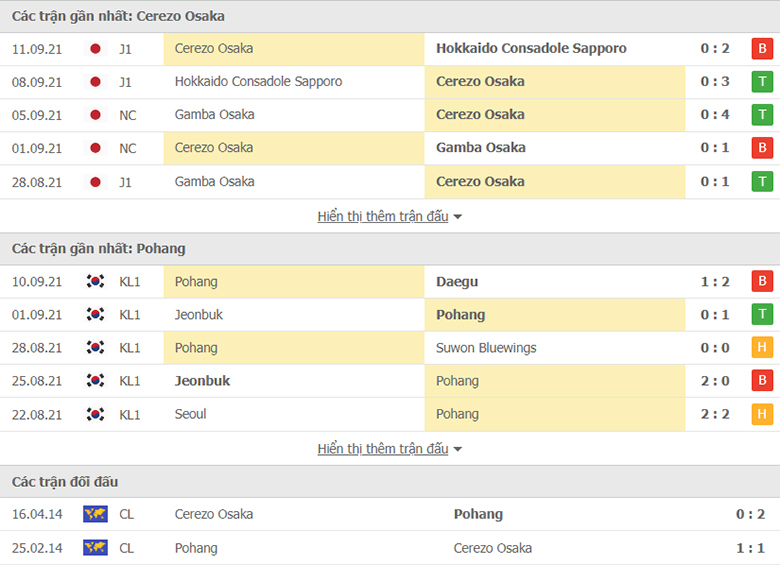The image size is (780, 565).
Task: Click the world map icon in the 25.02.14 row
Action: pos(95,548)
